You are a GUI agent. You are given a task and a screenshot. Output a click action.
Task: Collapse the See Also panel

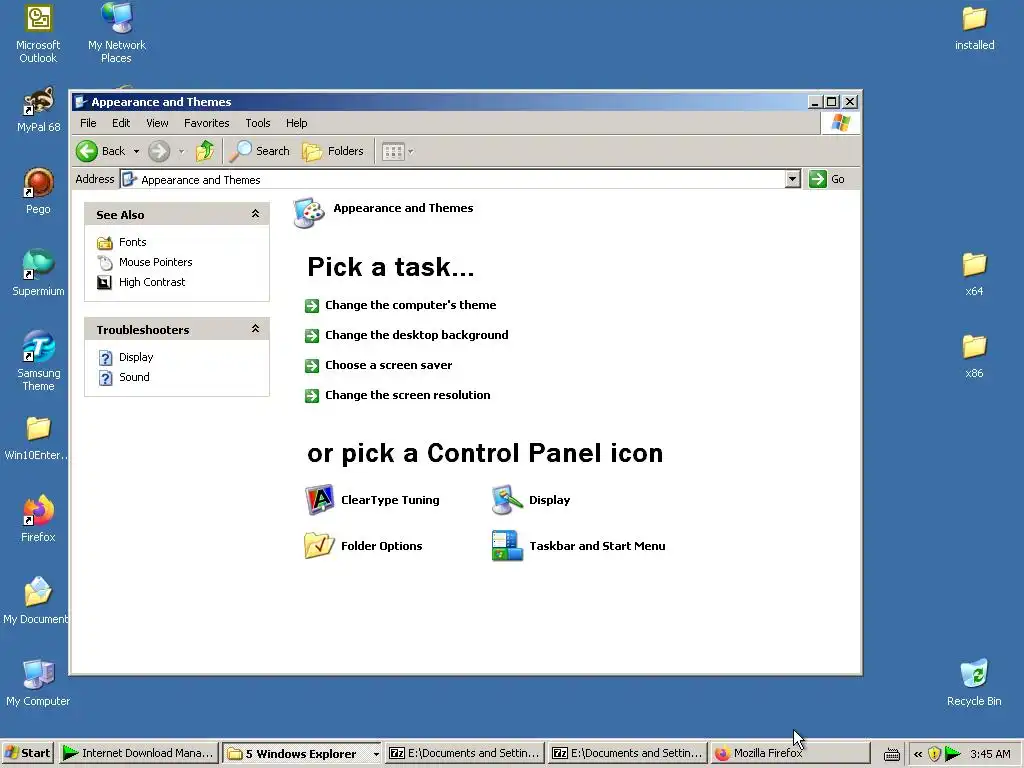click(255, 214)
